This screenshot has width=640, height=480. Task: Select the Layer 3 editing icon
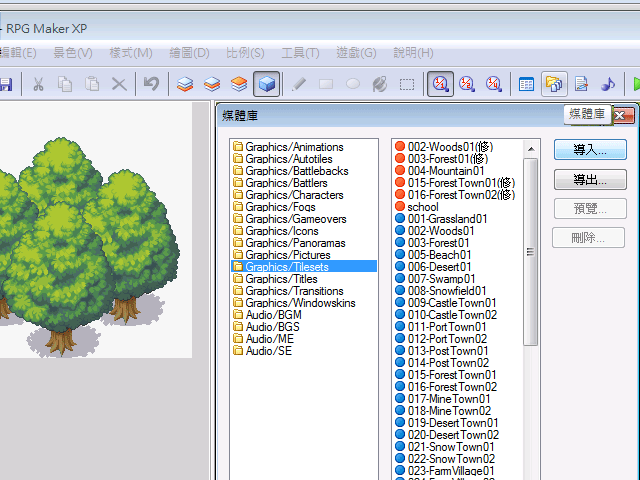239,84
